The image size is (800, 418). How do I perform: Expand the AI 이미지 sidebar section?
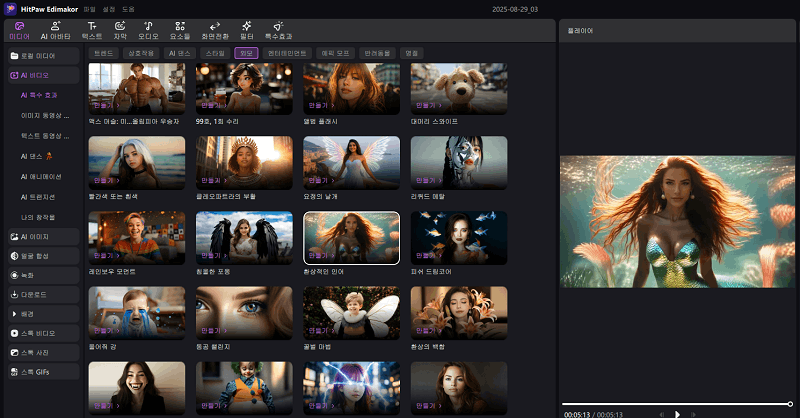pos(42,237)
